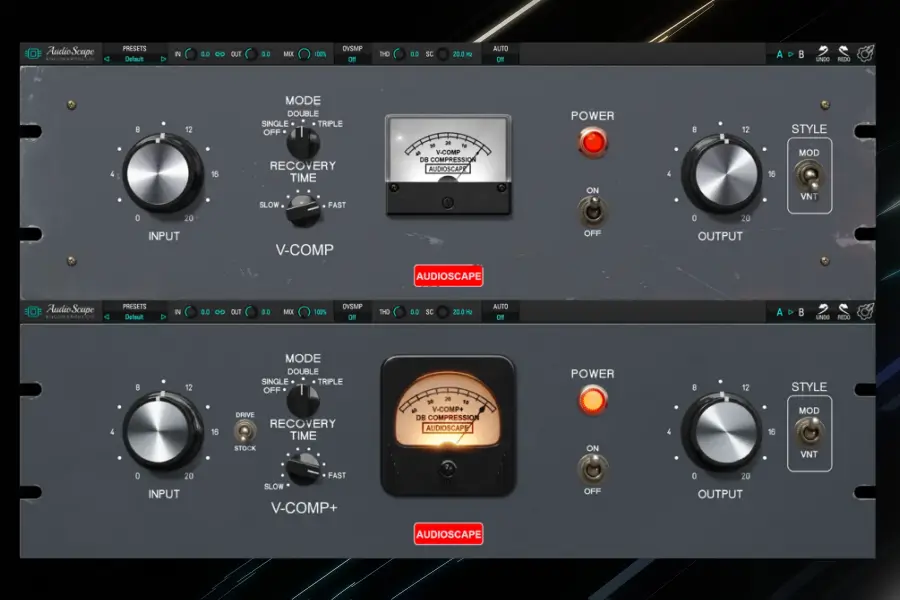Click the MIX knob on V-COMP toolbar
Image resolution: width=900 pixels, height=600 pixels.
[x=304, y=54]
